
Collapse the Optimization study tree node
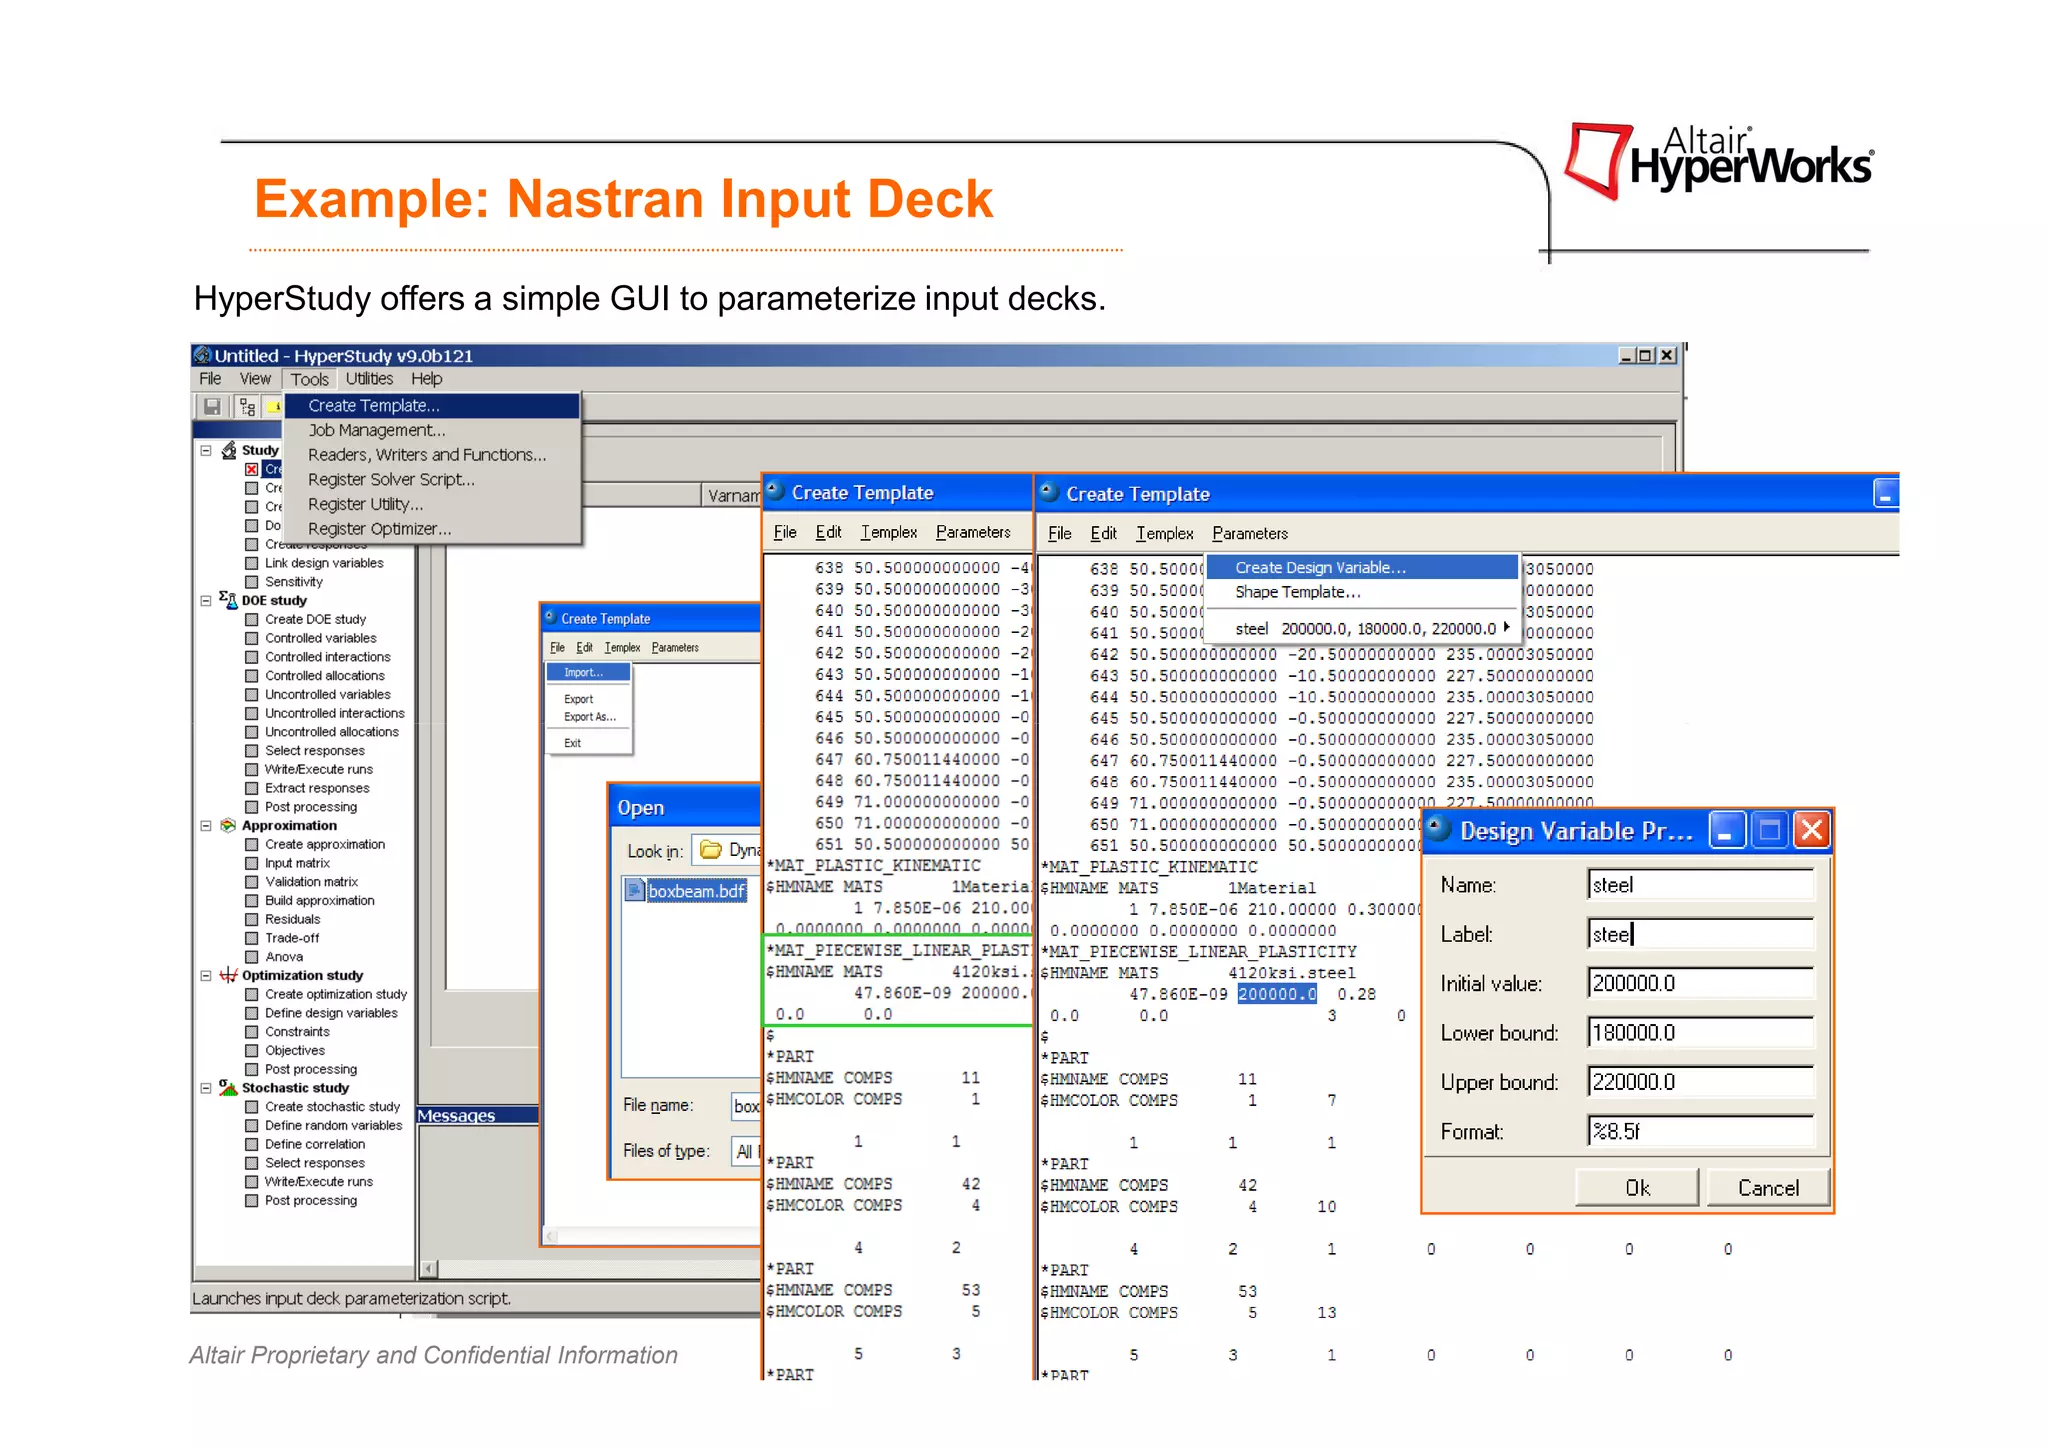click(x=206, y=975)
